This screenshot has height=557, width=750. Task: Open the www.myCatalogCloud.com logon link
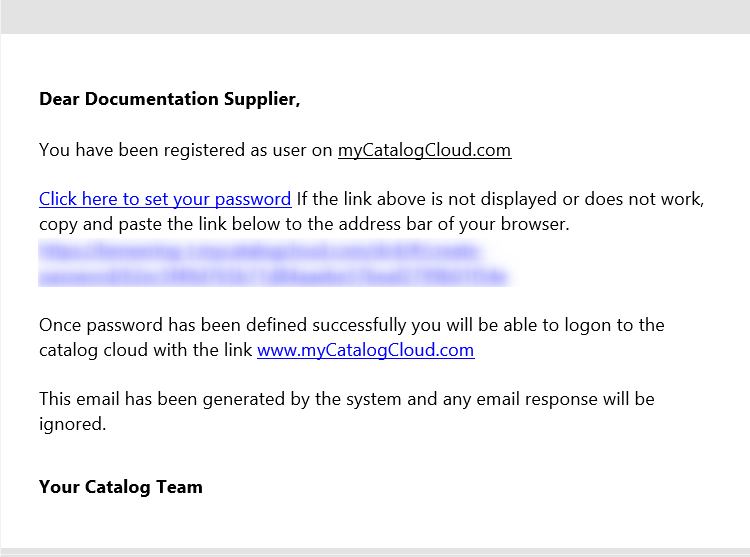[365, 350]
